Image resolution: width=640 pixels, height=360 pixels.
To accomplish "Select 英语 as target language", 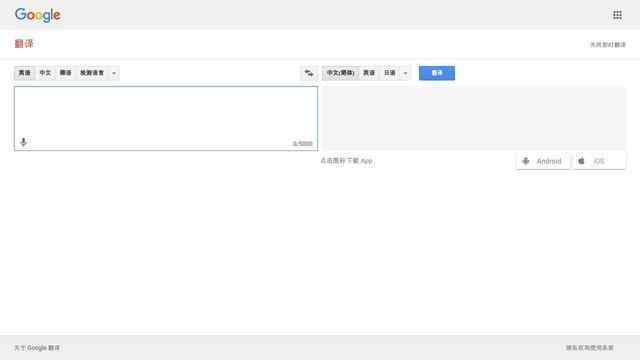I will [369, 73].
